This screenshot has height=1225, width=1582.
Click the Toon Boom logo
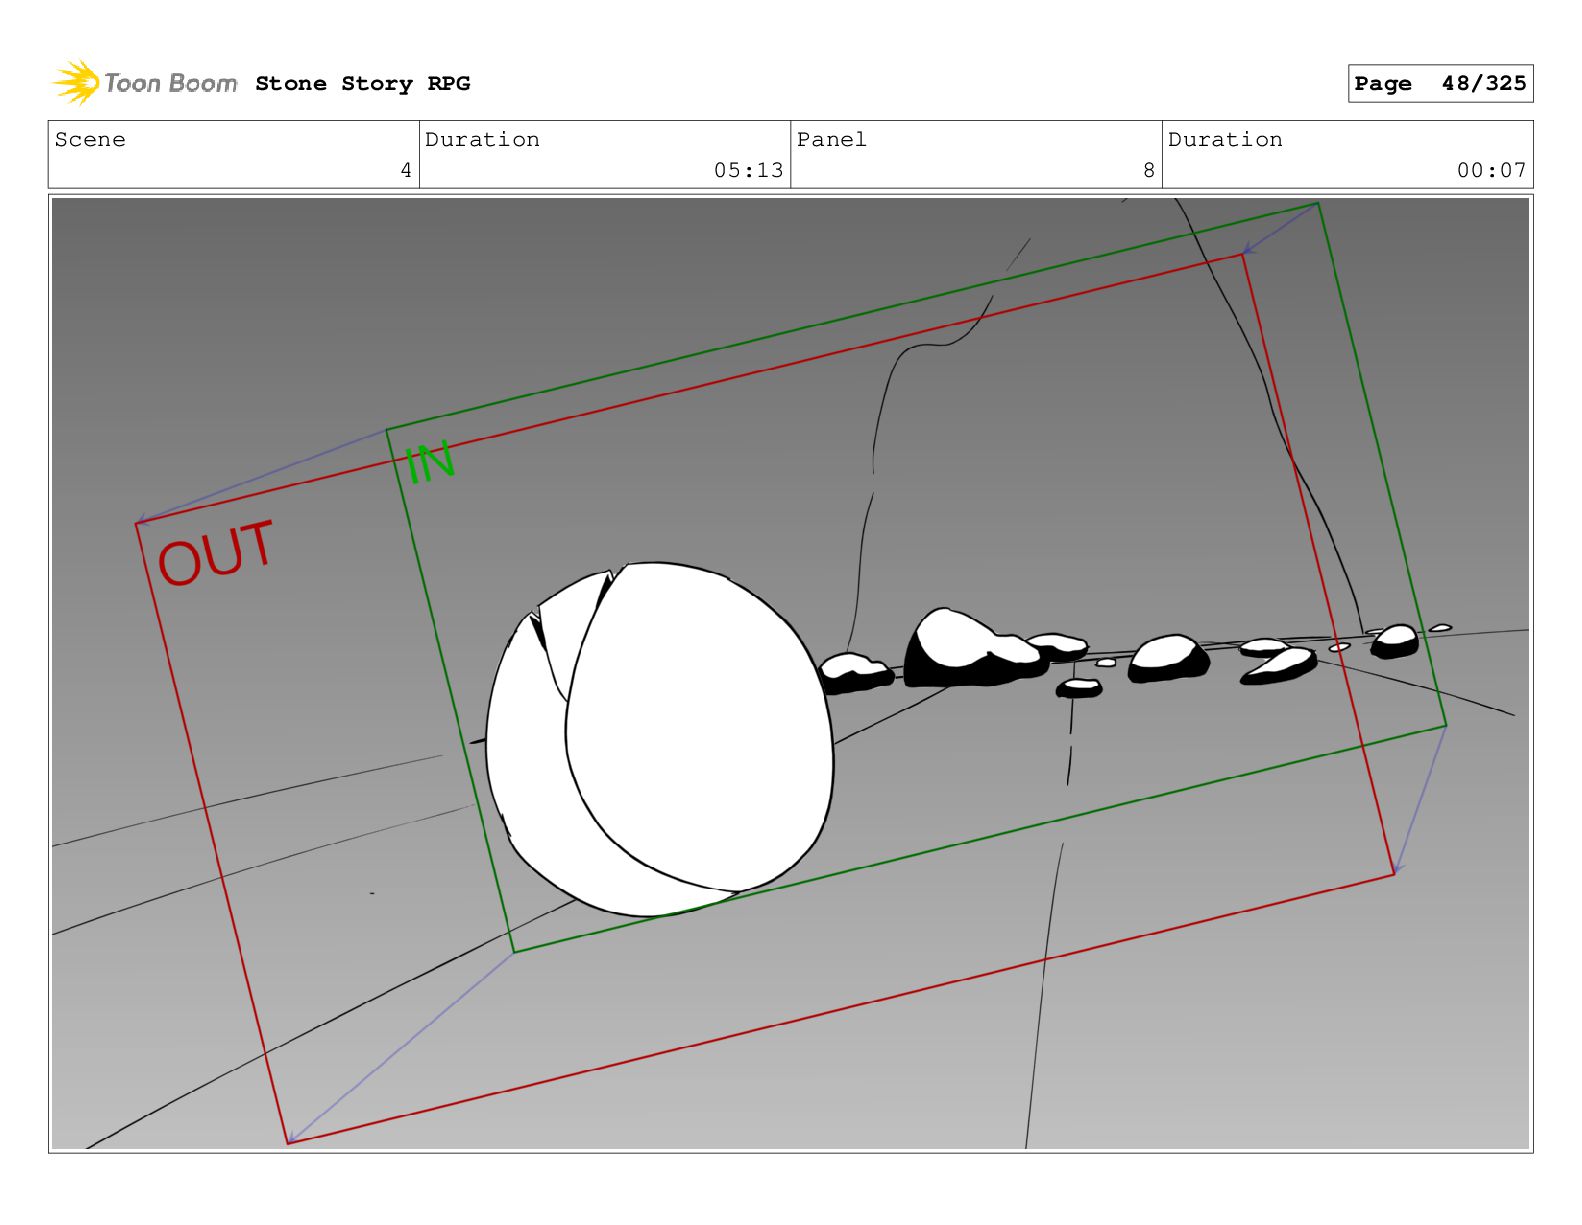tap(145, 83)
